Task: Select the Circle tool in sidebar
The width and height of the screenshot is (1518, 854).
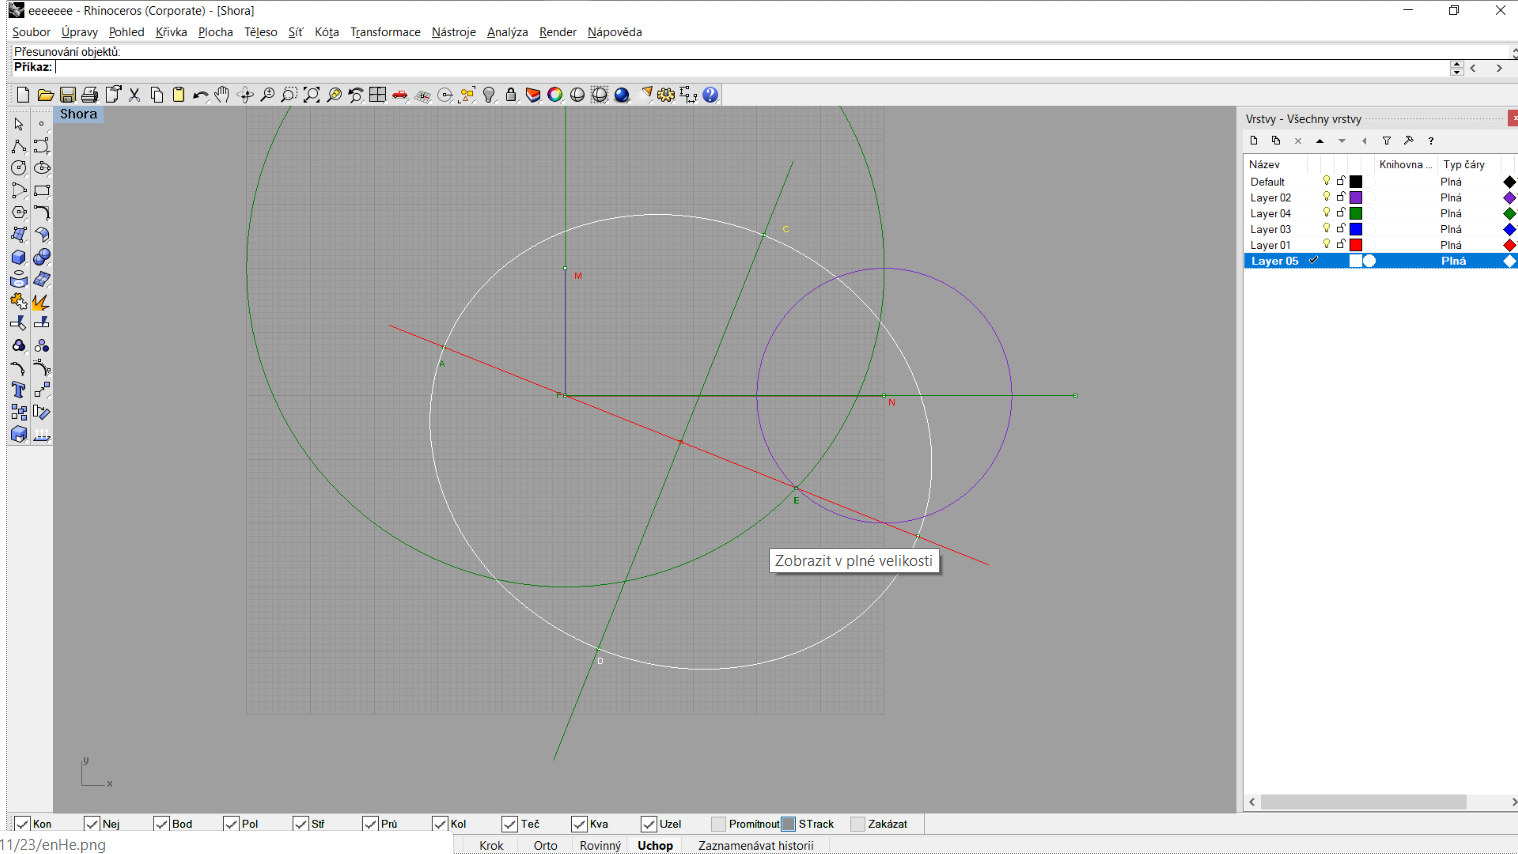Action: click(18, 168)
